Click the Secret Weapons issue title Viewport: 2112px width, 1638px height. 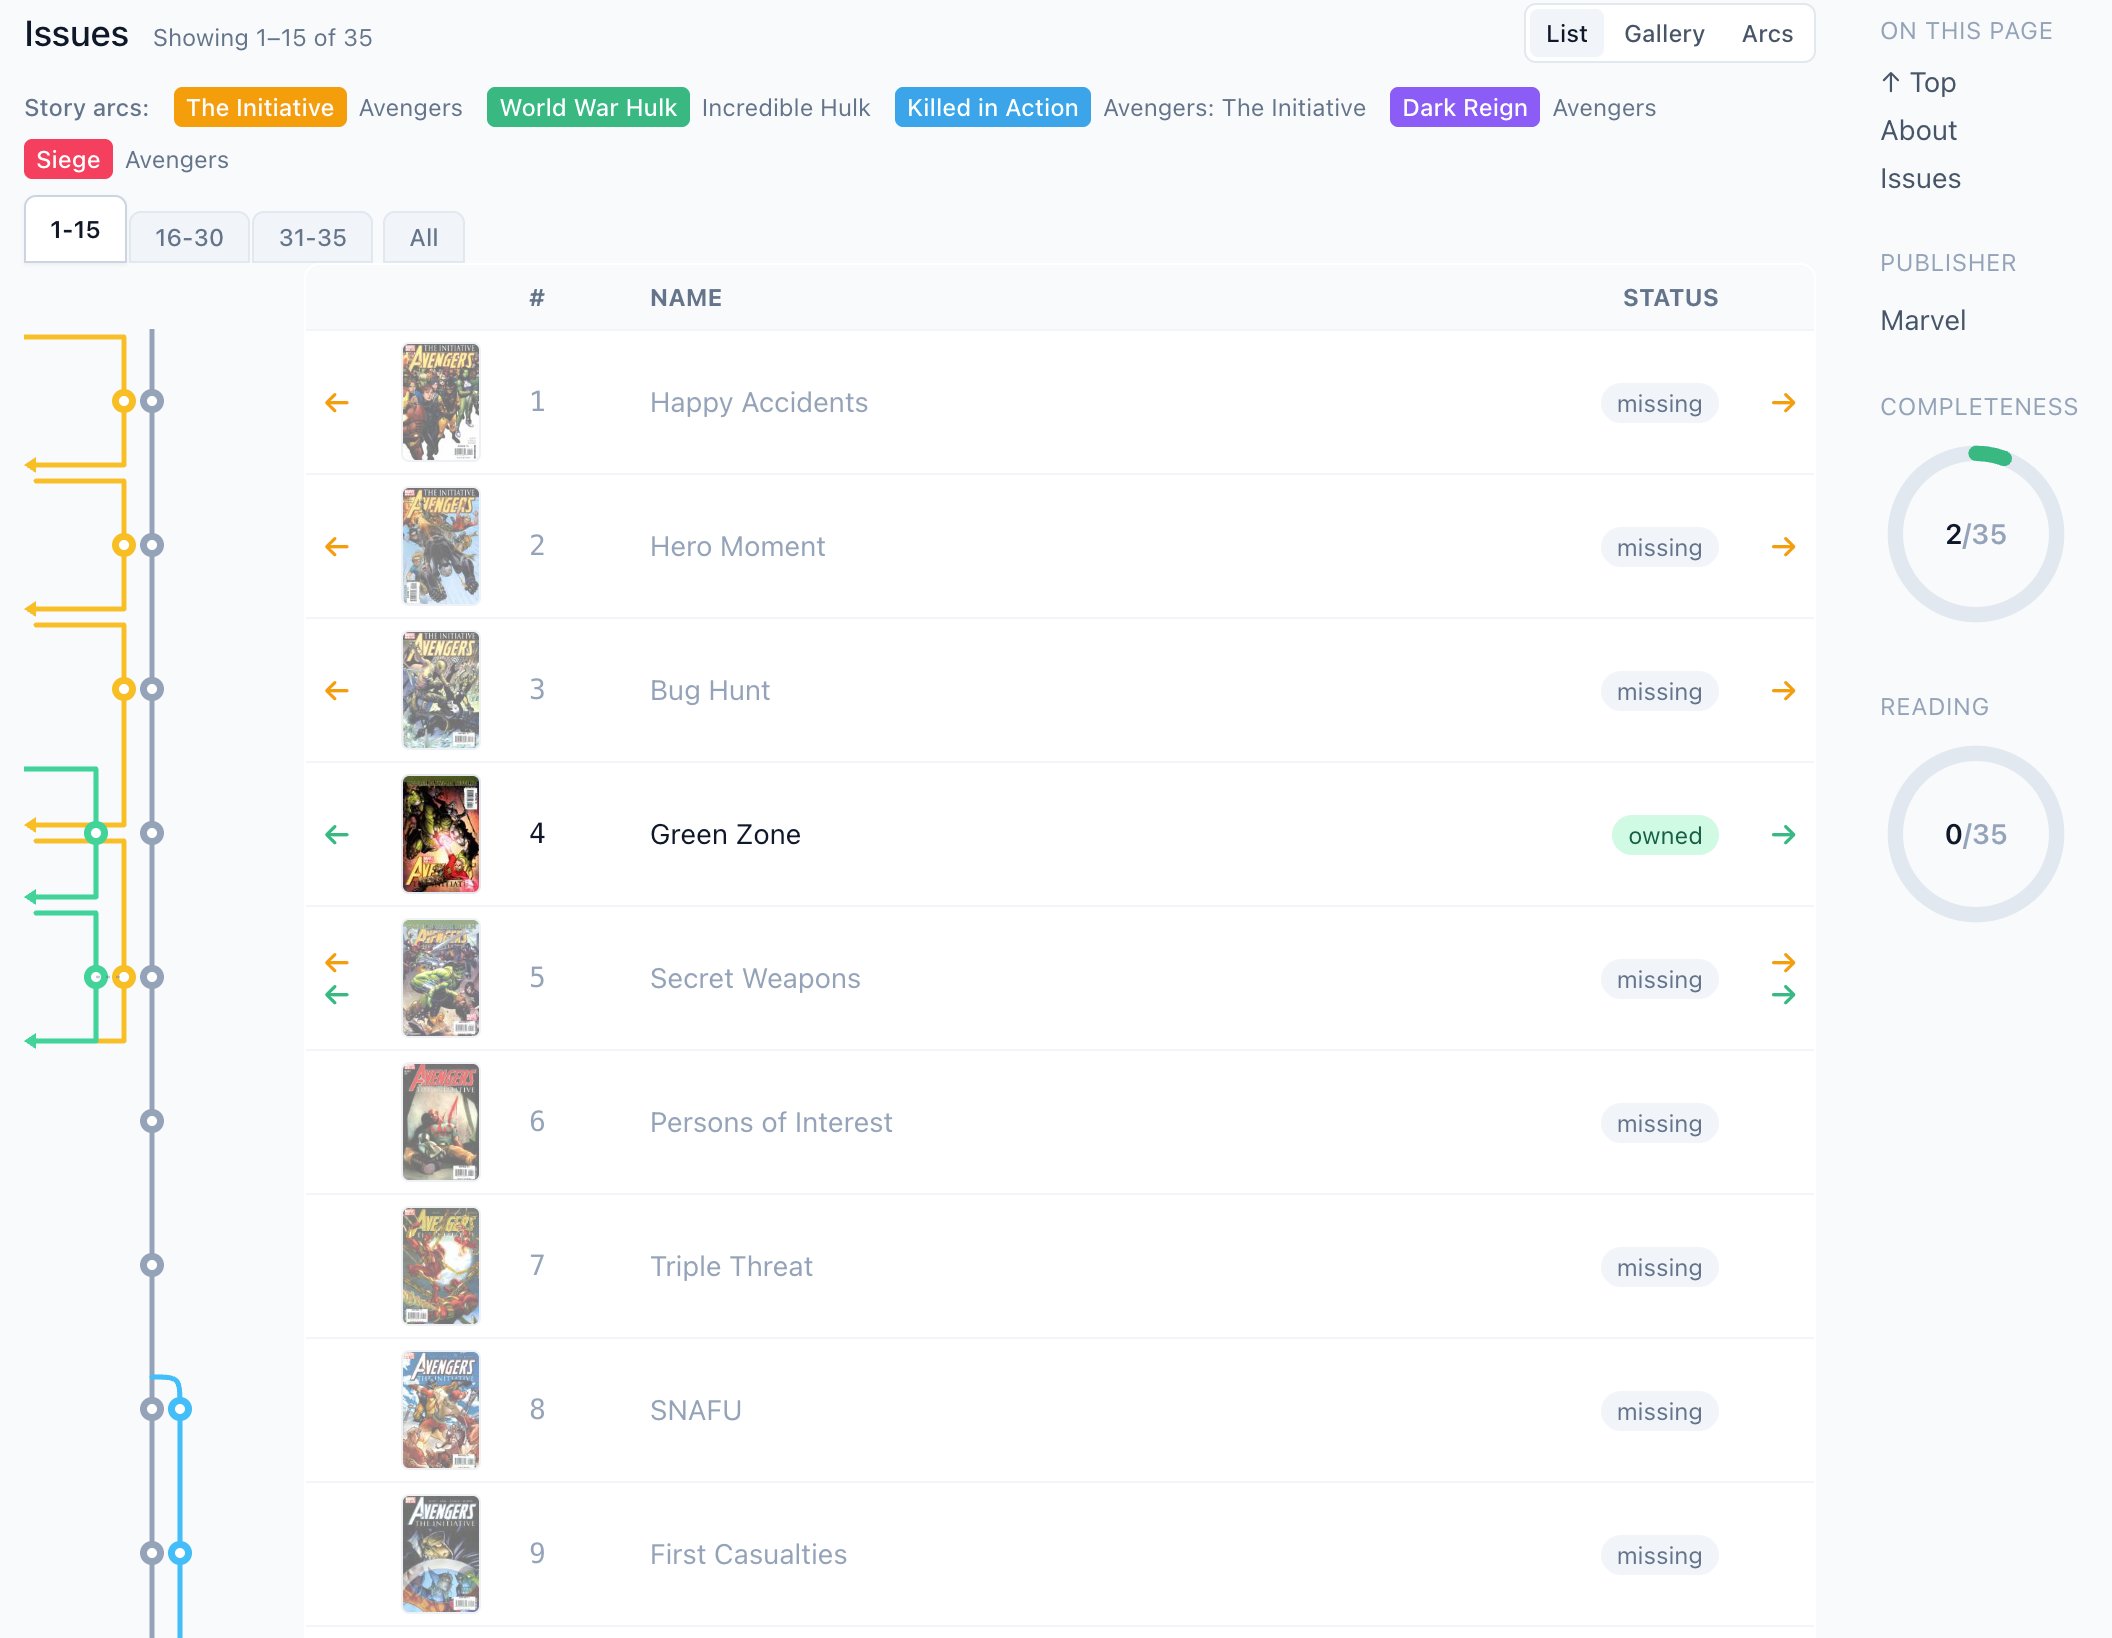[755, 978]
